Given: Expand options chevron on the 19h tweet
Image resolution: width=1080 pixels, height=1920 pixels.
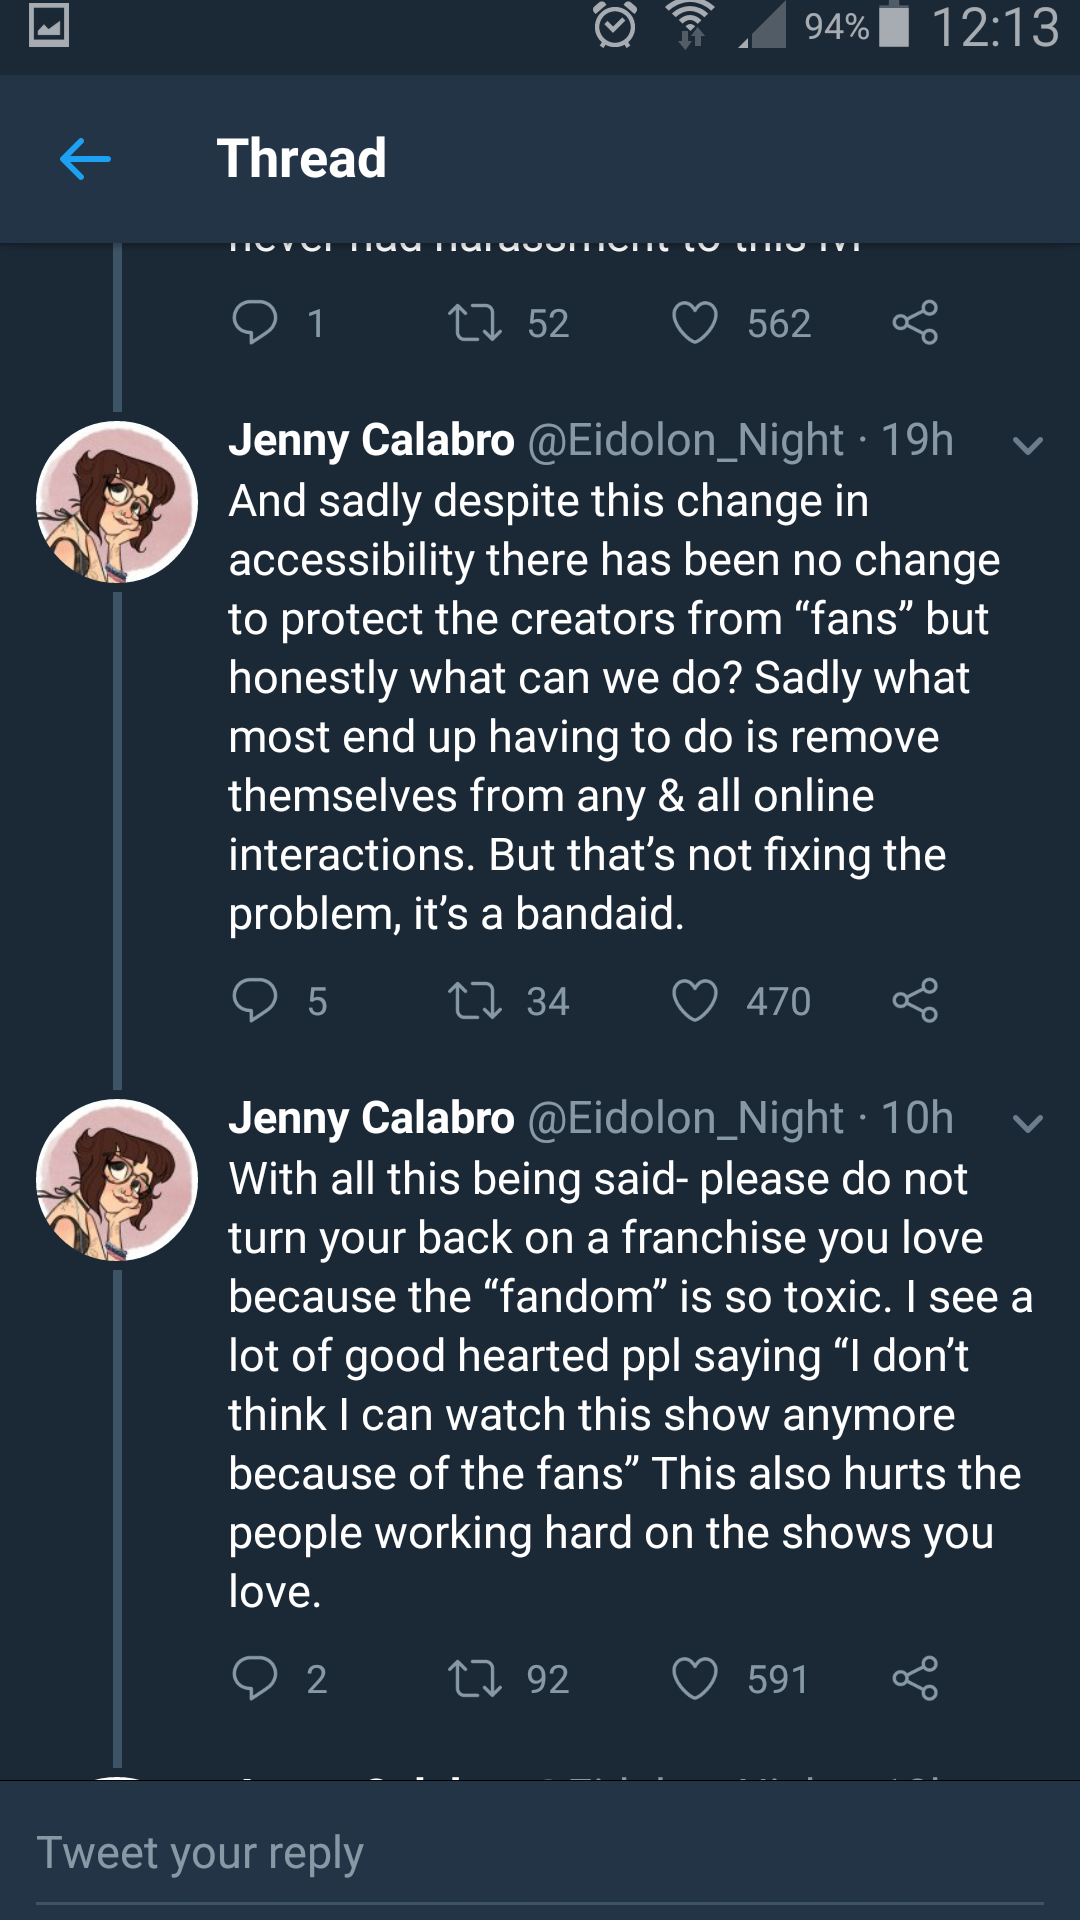Looking at the screenshot, I should [x=1028, y=445].
